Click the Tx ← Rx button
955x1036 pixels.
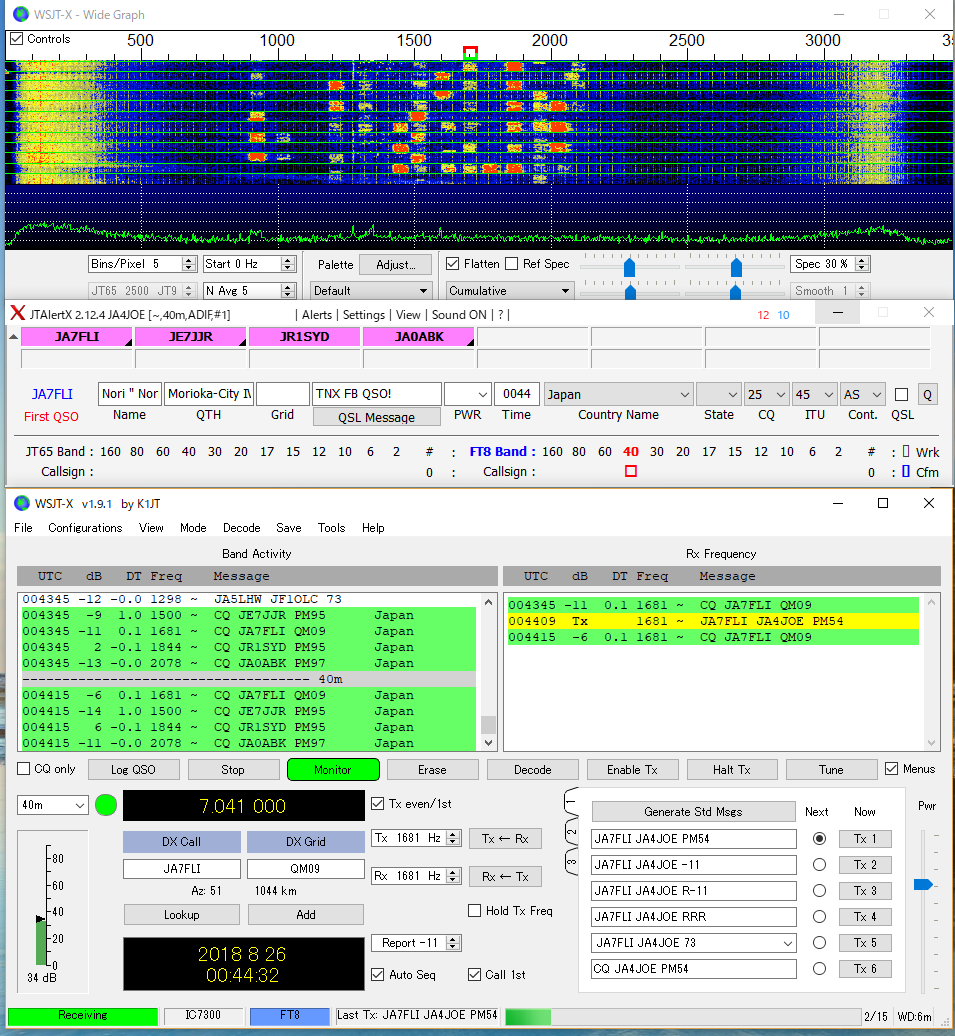506,838
